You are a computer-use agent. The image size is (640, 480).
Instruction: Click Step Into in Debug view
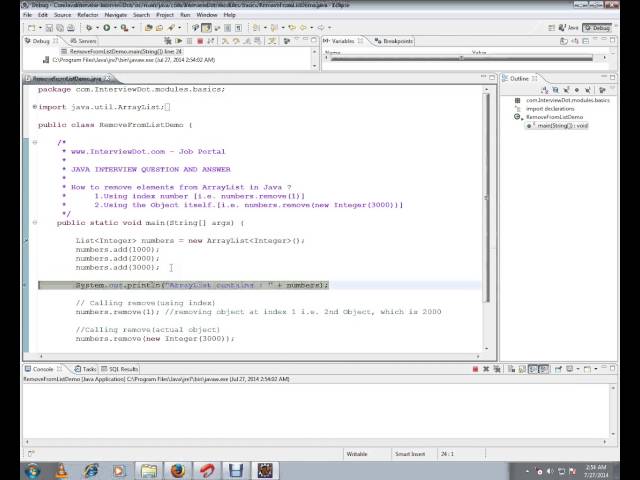click(225, 41)
